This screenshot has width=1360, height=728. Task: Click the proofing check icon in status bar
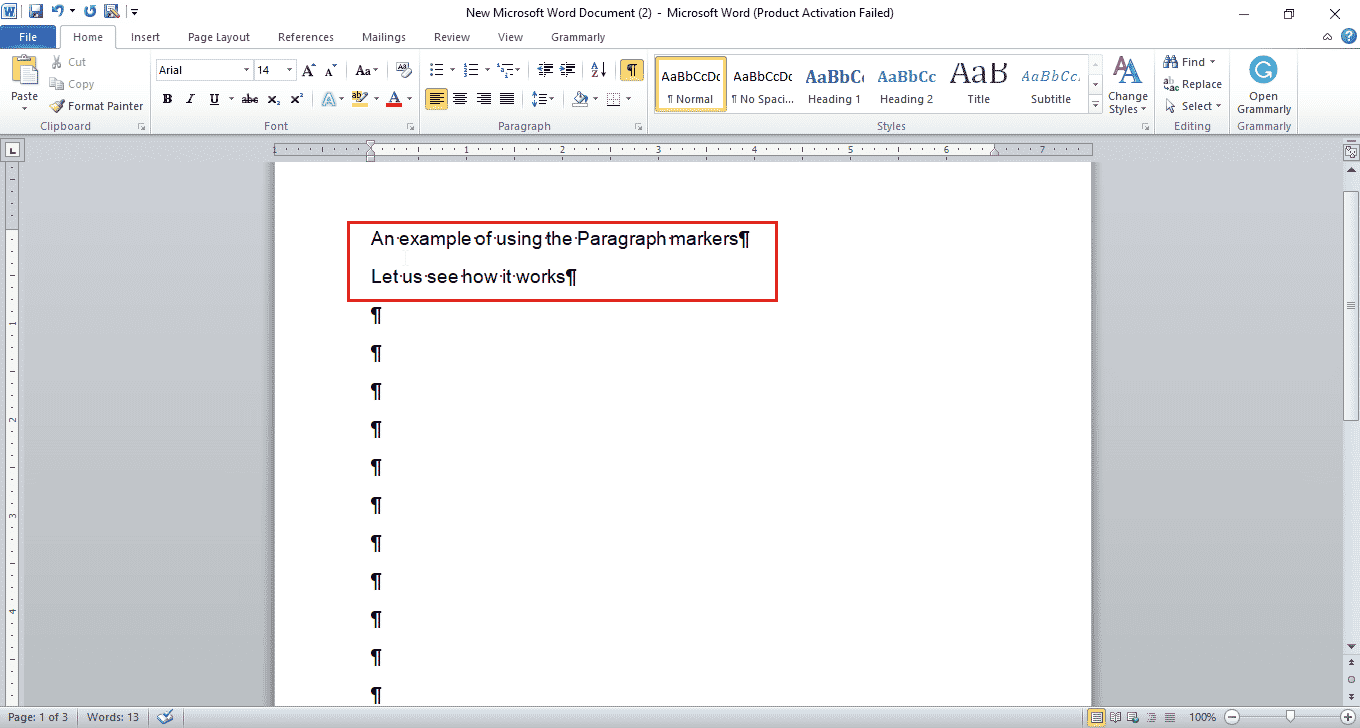(x=166, y=717)
